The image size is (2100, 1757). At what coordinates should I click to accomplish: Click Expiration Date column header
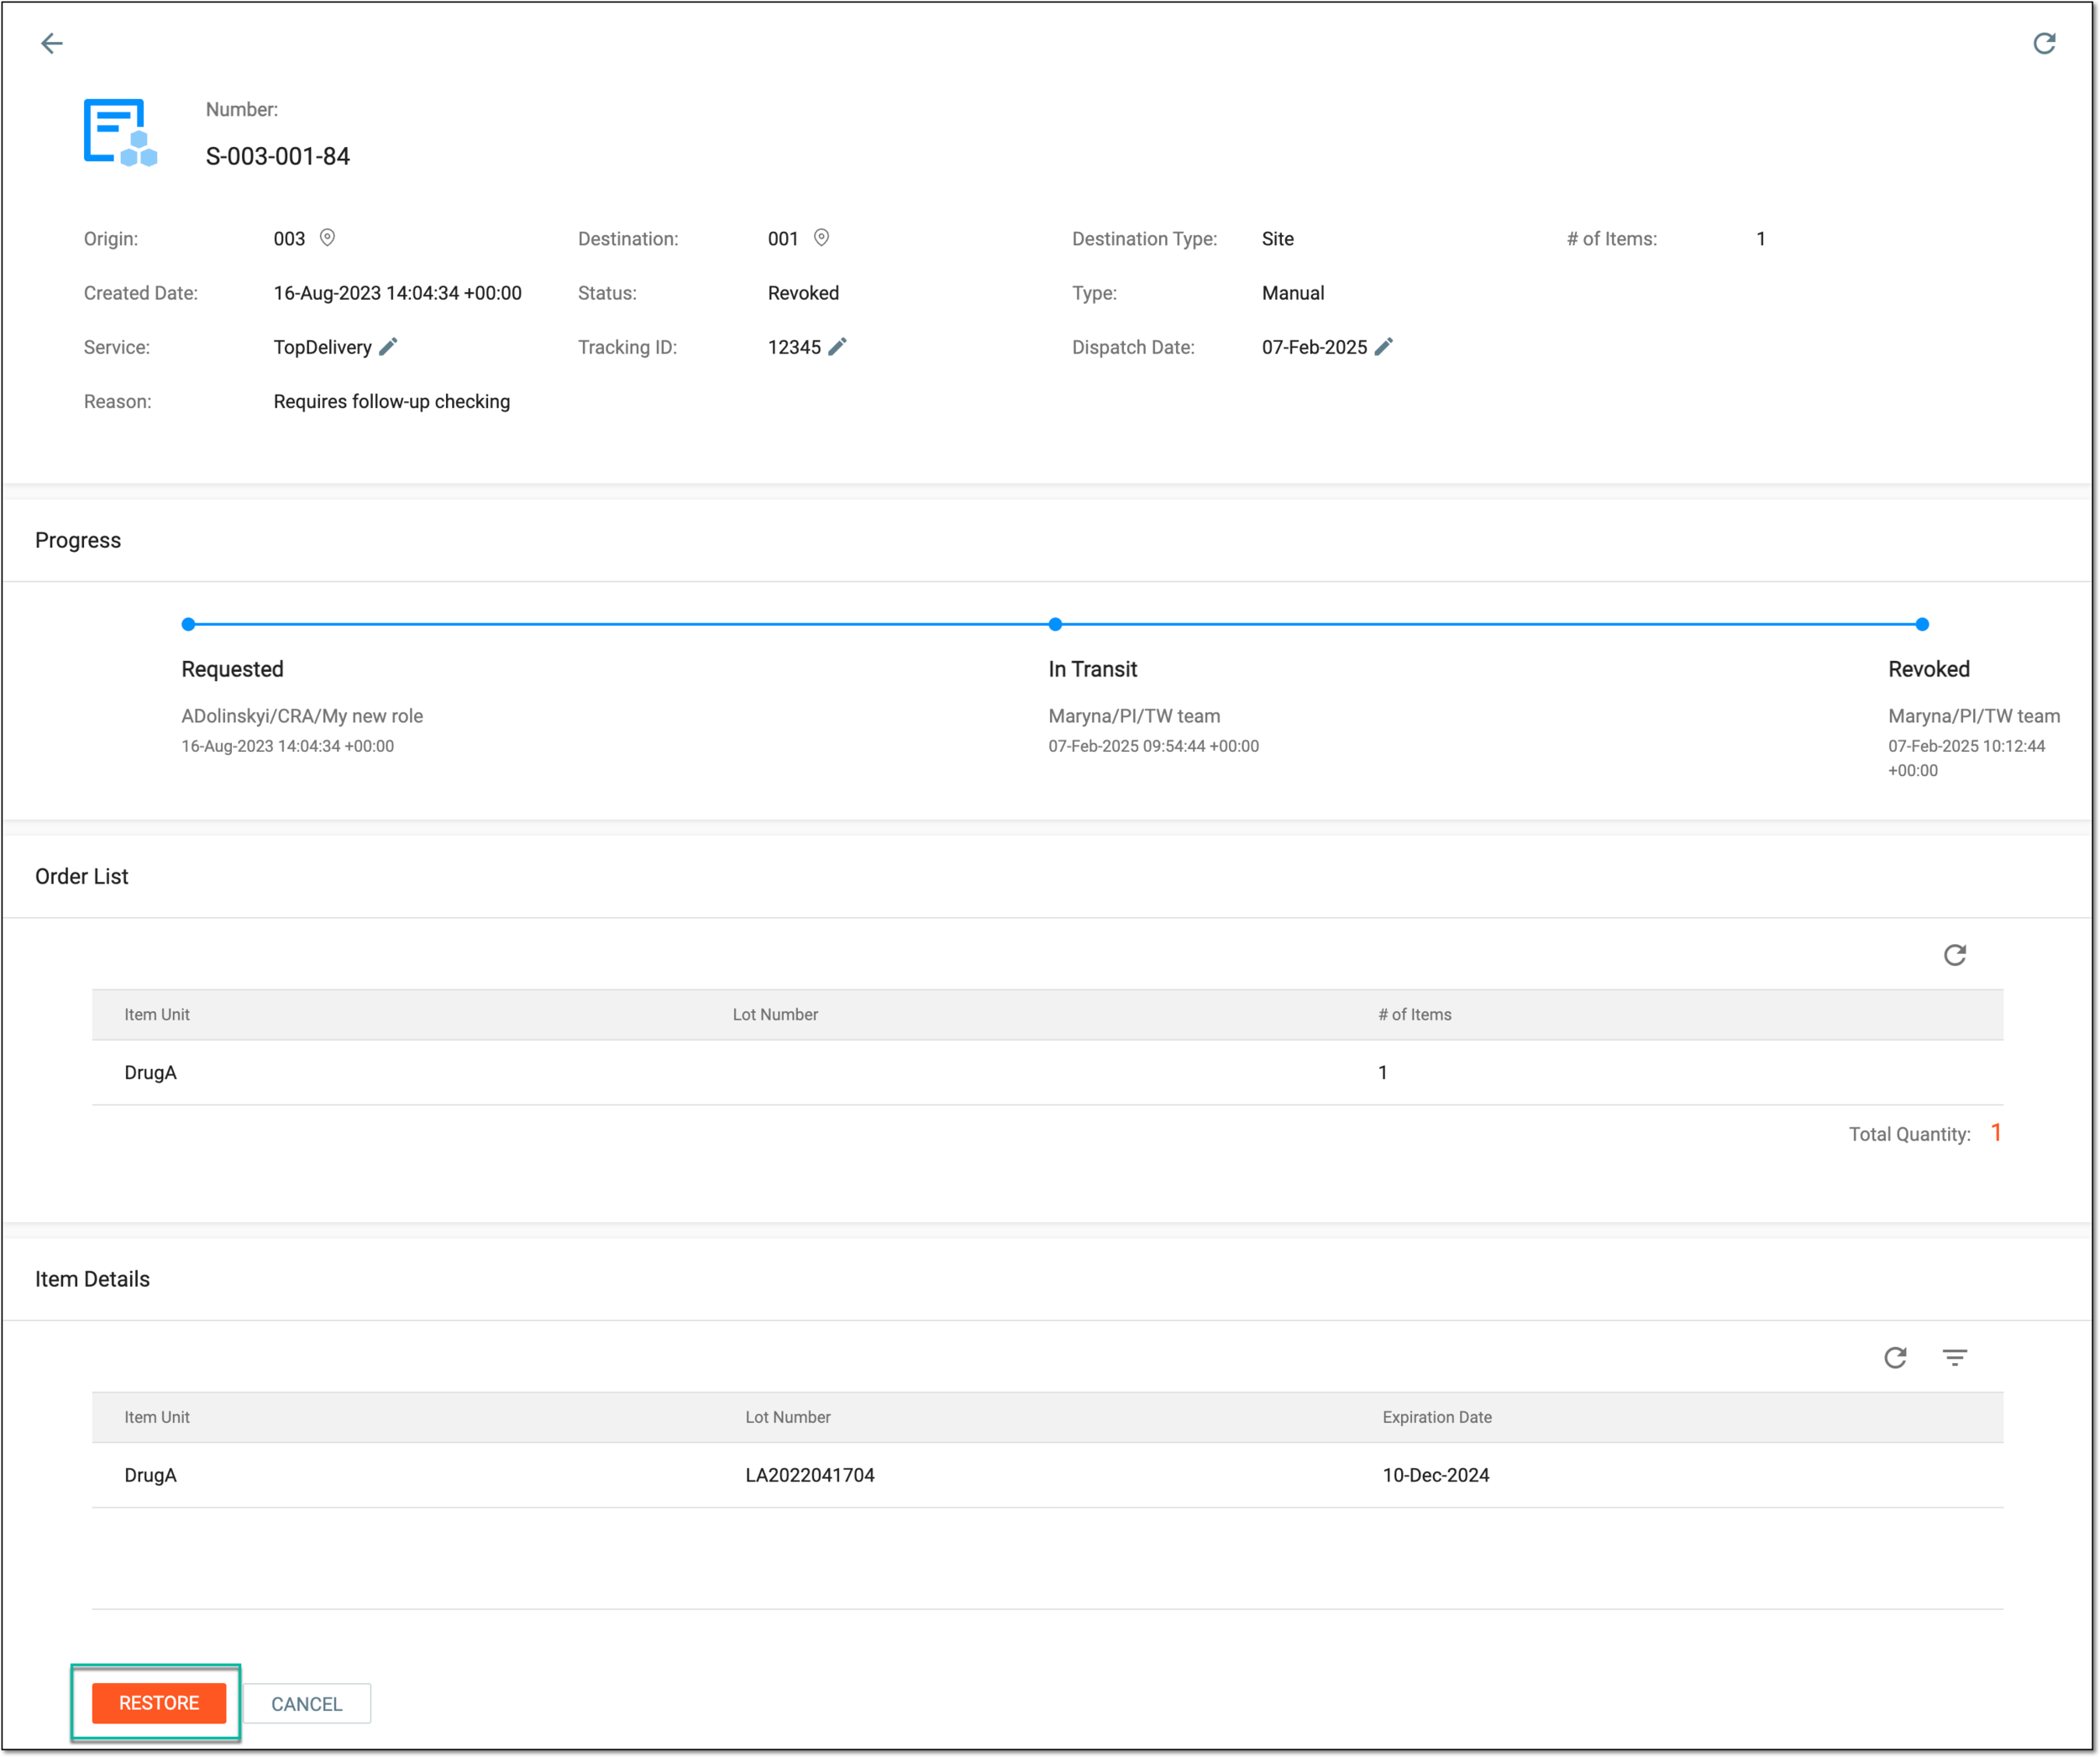coord(1437,1417)
